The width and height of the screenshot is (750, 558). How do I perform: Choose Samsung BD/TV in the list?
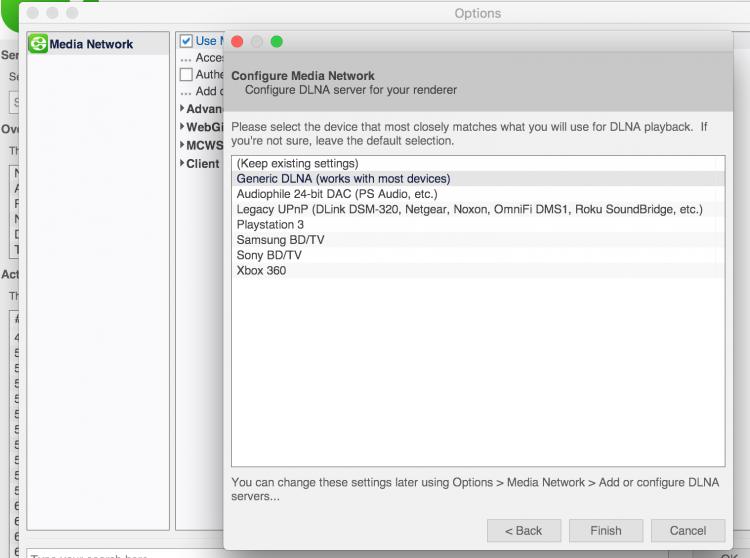pyautogui.click(x=478, y=240)
